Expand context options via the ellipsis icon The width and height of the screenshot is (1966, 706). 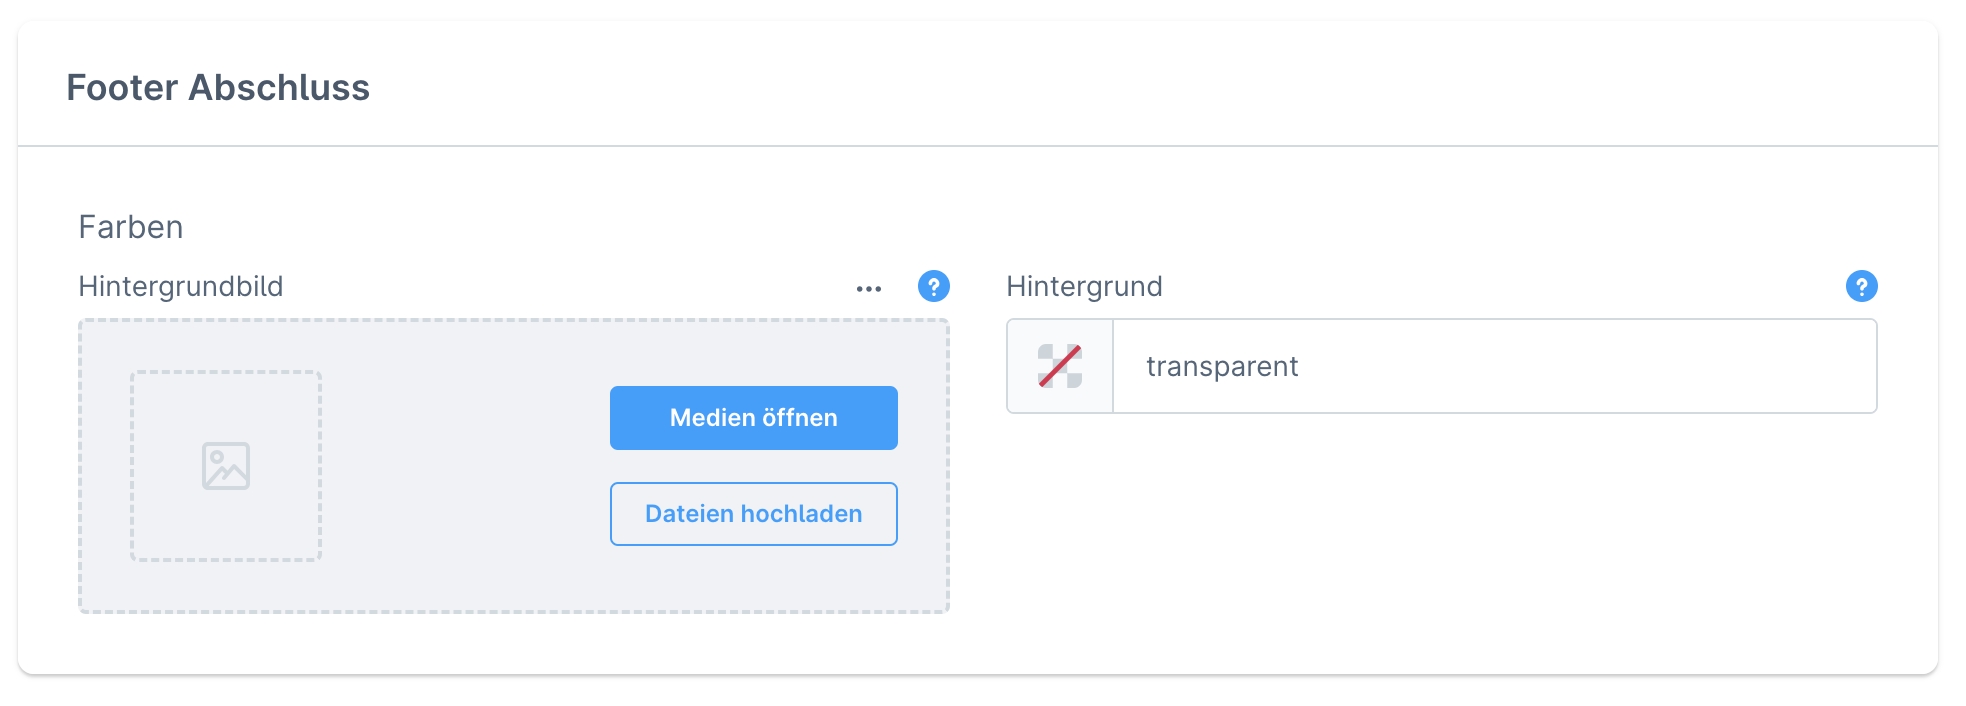pyautogui.click(x=868, y=289)
